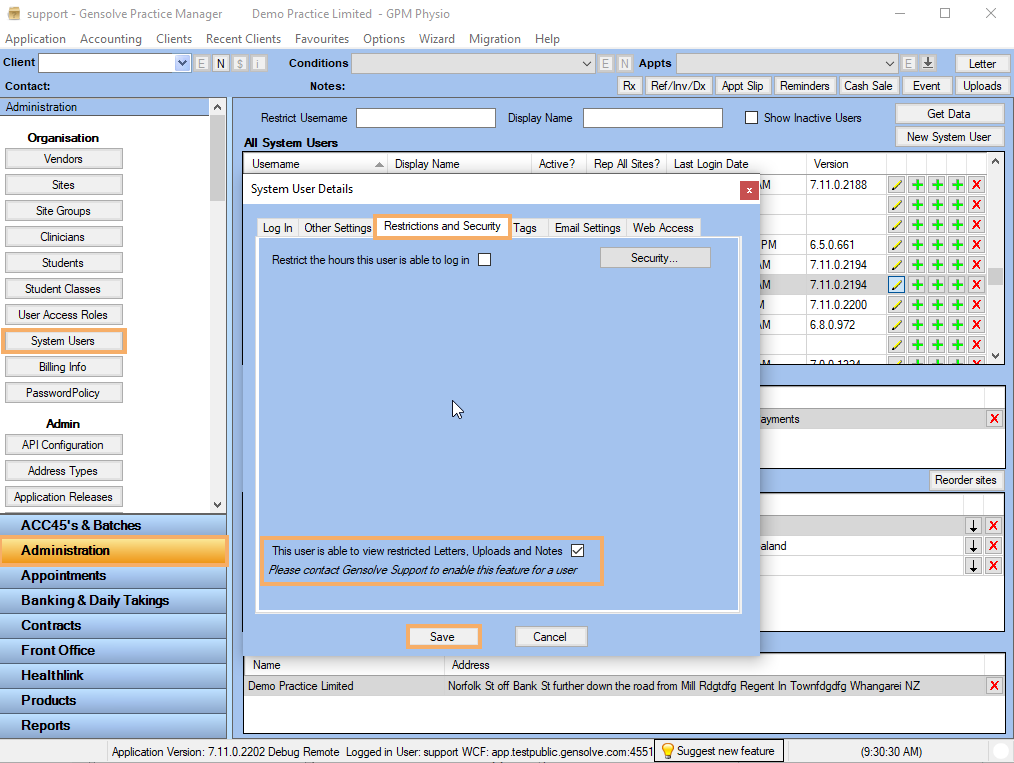Enable restrict login hours checkbox
The width and height of the screenshot is (1014, 763).
[485, 260]
